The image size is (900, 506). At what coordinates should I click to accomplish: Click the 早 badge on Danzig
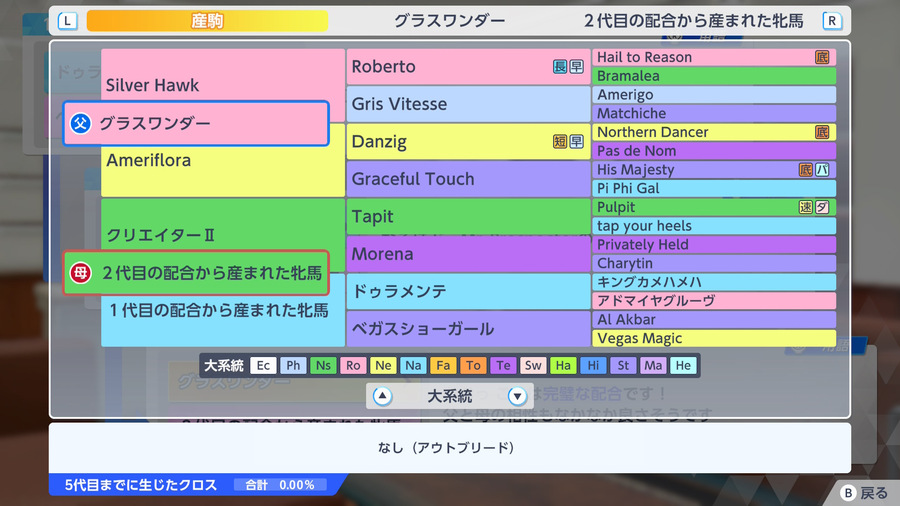click(x=576, y=141)
